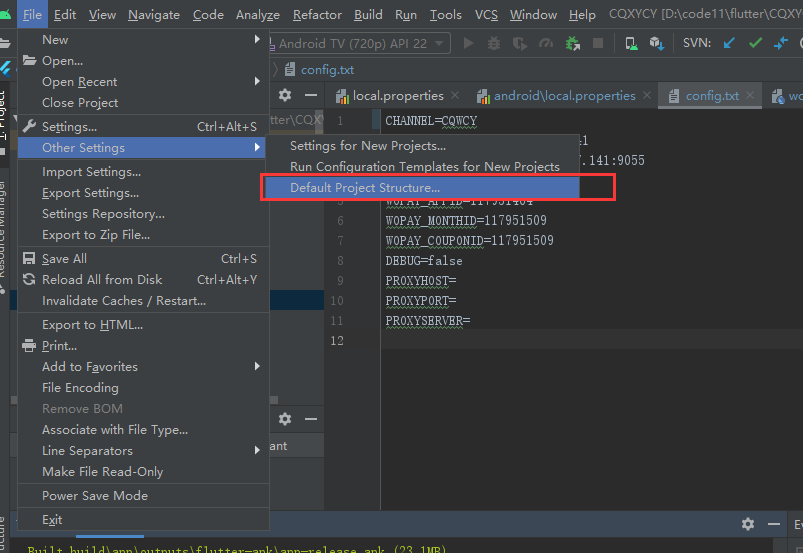Collapse lower-left panel with minus icon
Screen dimensions: 803x553
pos(311,419)
